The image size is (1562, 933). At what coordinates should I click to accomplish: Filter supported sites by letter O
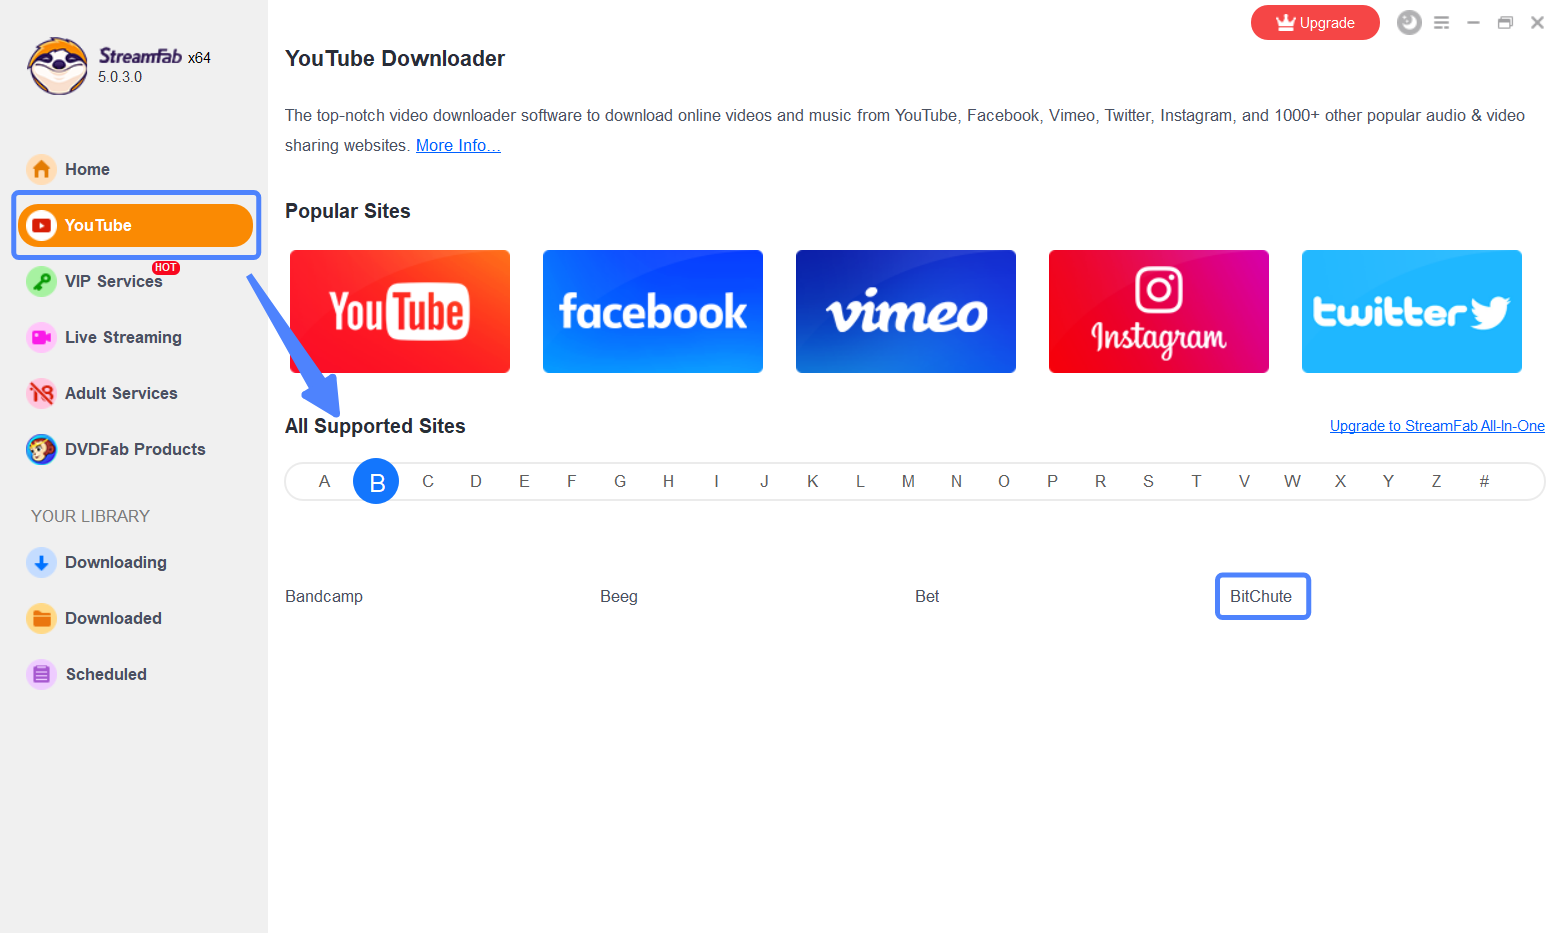(1004, 481)
